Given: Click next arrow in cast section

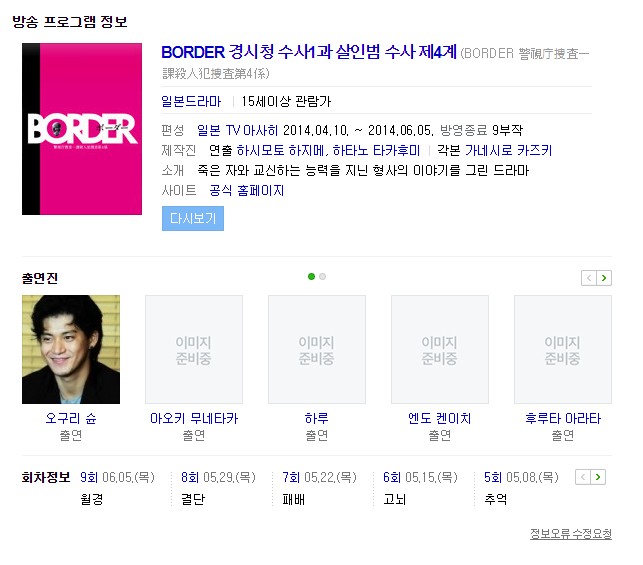Looking at the screenshot, I should [x=604, y=278].
